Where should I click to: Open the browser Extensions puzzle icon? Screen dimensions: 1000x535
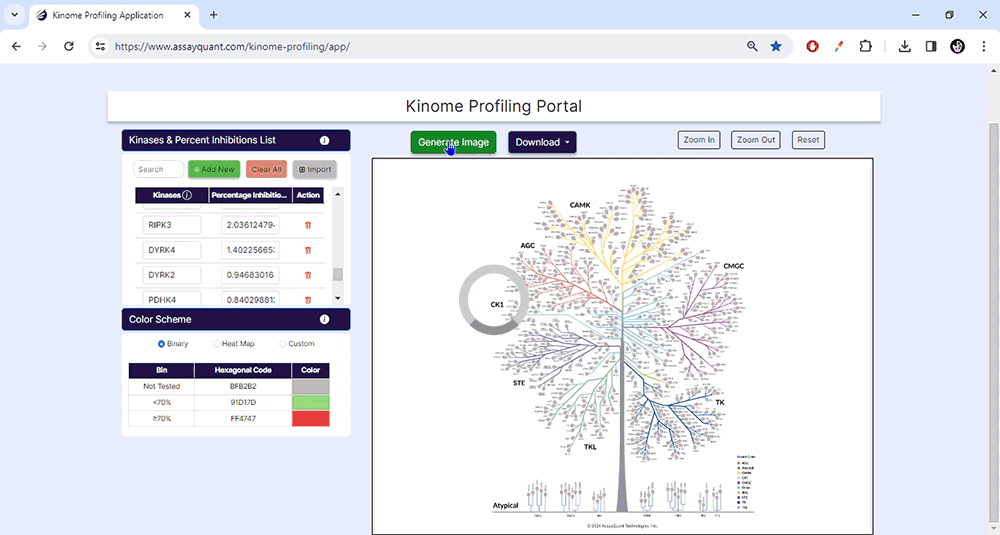pos(866,46)
